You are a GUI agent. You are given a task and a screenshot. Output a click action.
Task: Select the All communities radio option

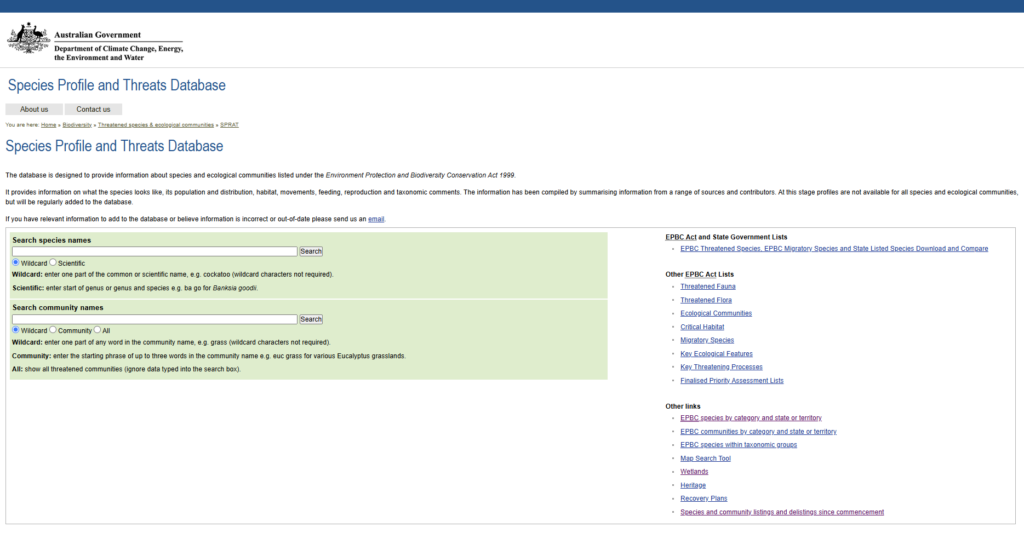coord(98,330)
